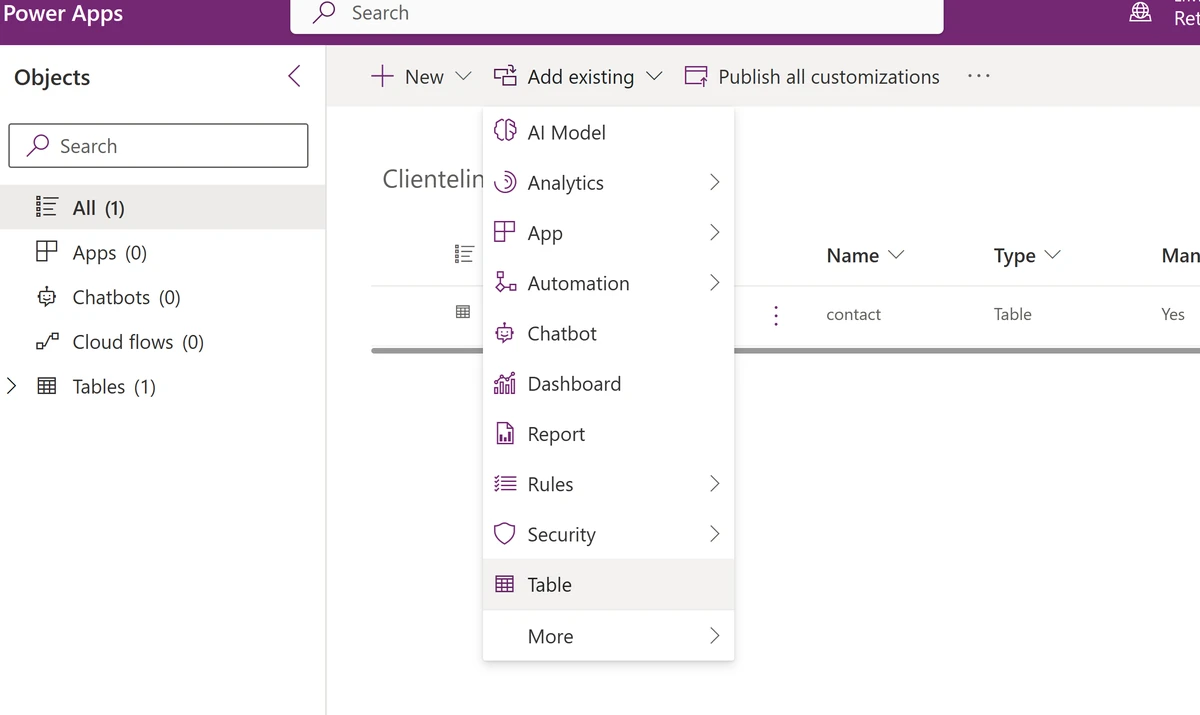Select Chatbots (0) in sidebar

pyautogui.click(x=126, y=297)
